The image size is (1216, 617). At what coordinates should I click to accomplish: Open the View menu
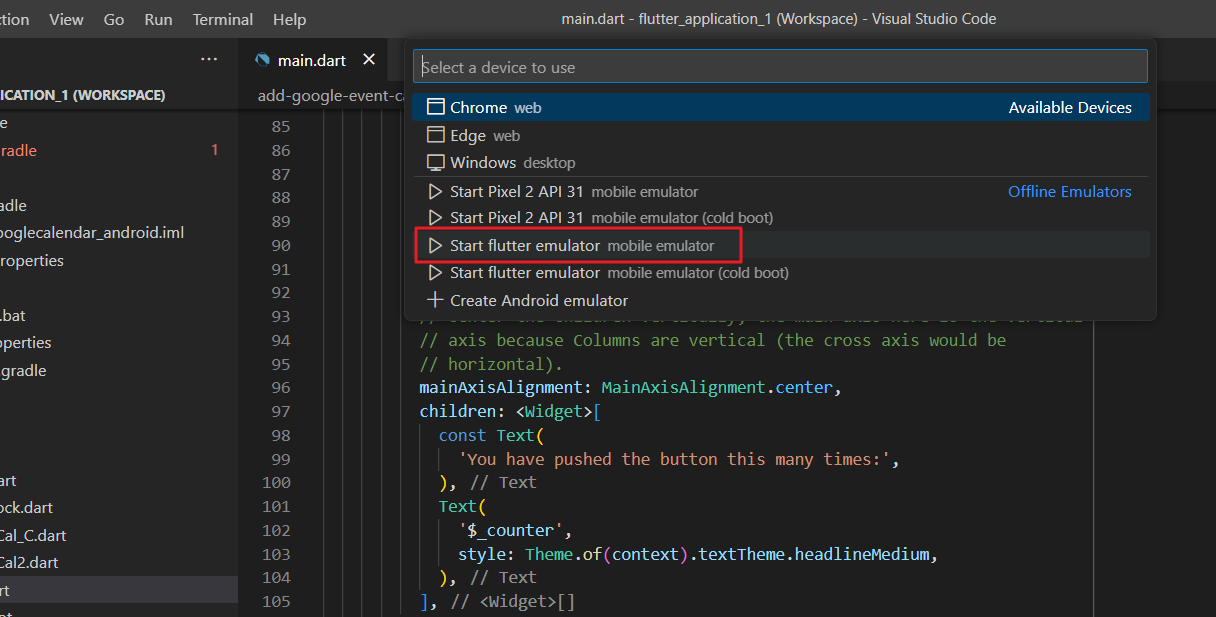[66, 19]
